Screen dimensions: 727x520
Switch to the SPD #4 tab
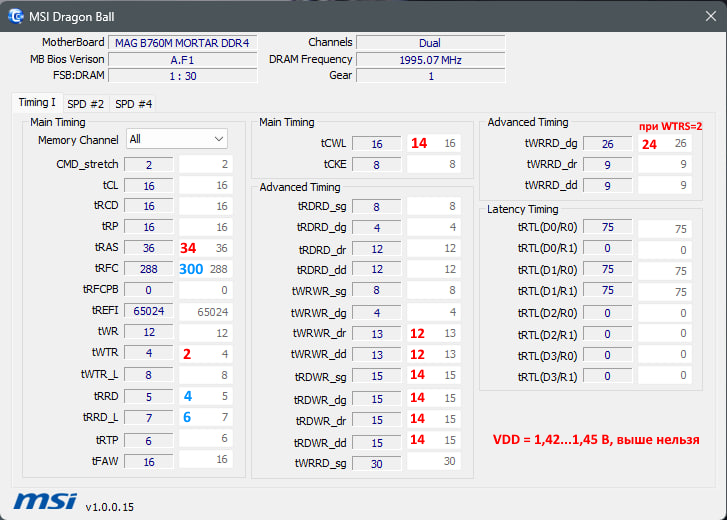pos(134,104)
